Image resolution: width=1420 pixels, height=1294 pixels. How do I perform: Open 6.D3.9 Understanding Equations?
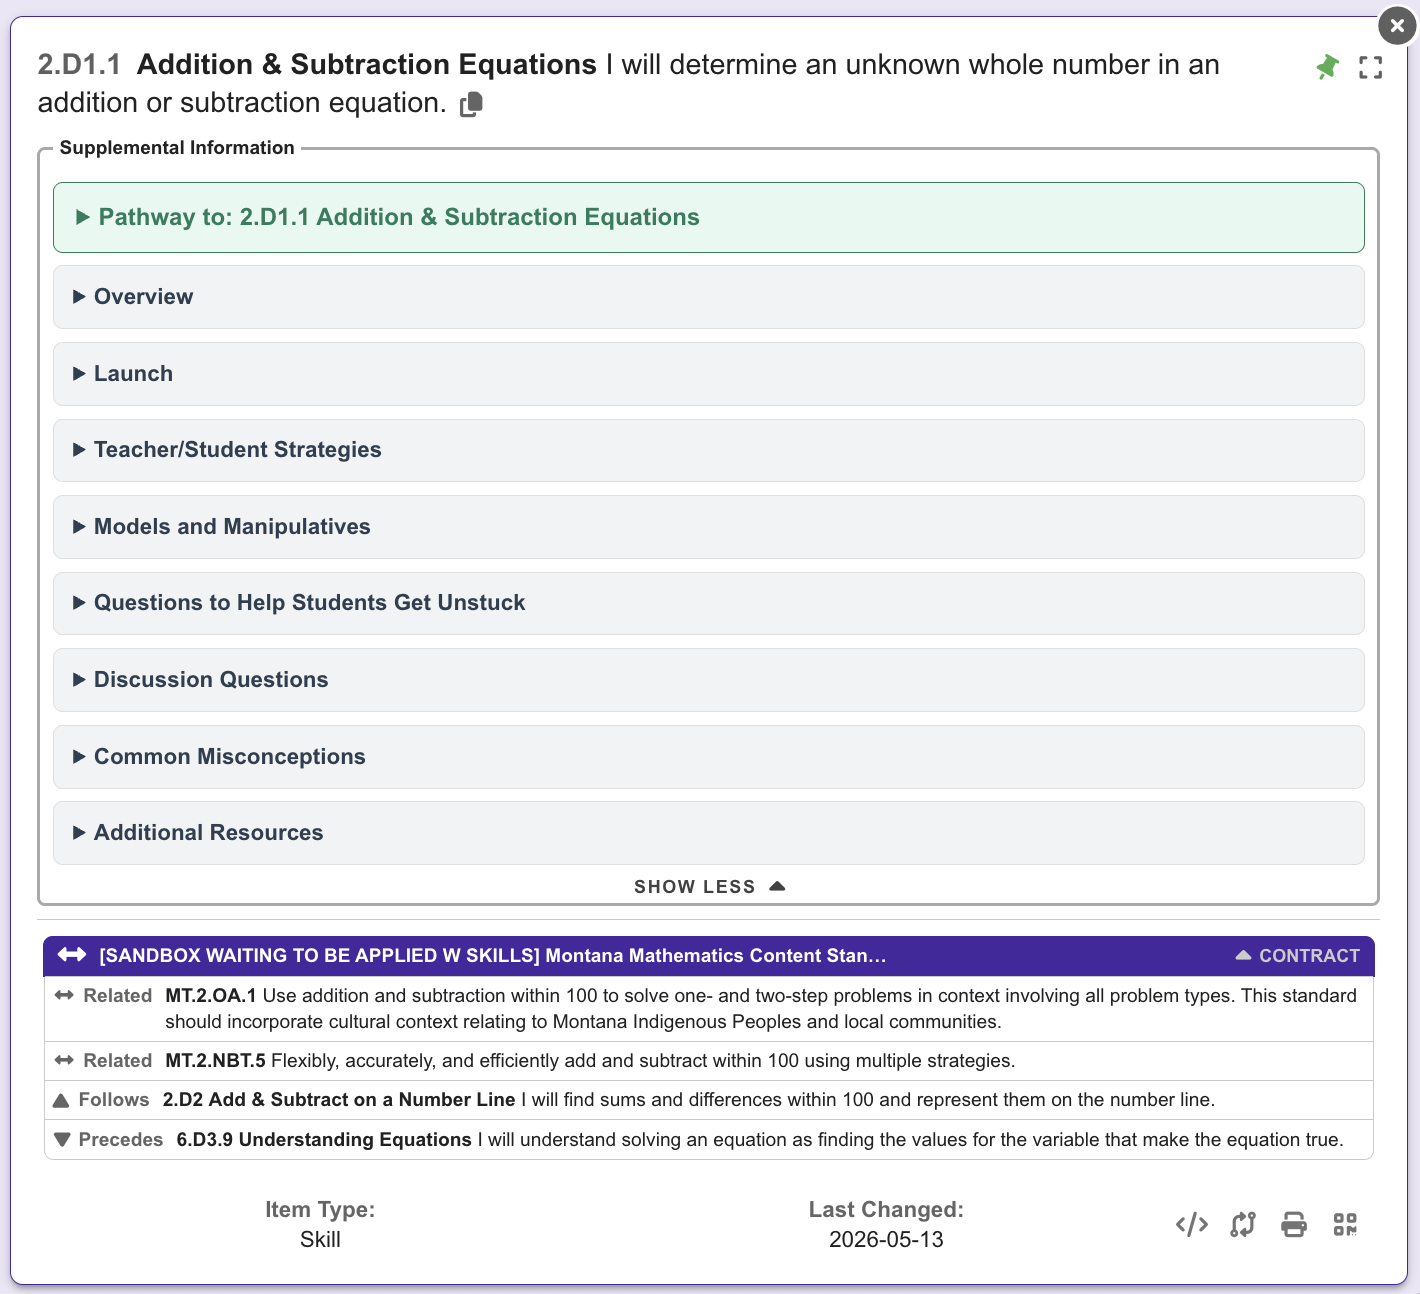point(760,1140)
